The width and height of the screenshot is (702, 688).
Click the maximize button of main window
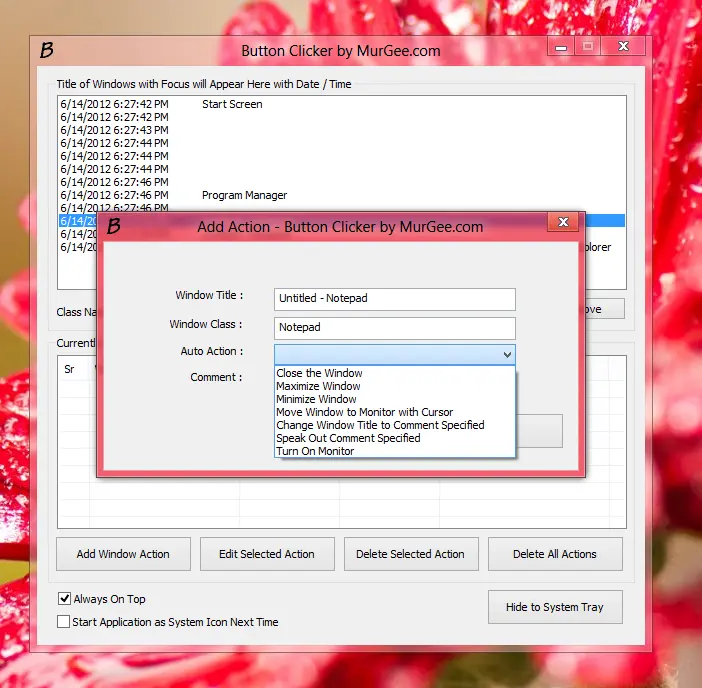click(588, 47)
